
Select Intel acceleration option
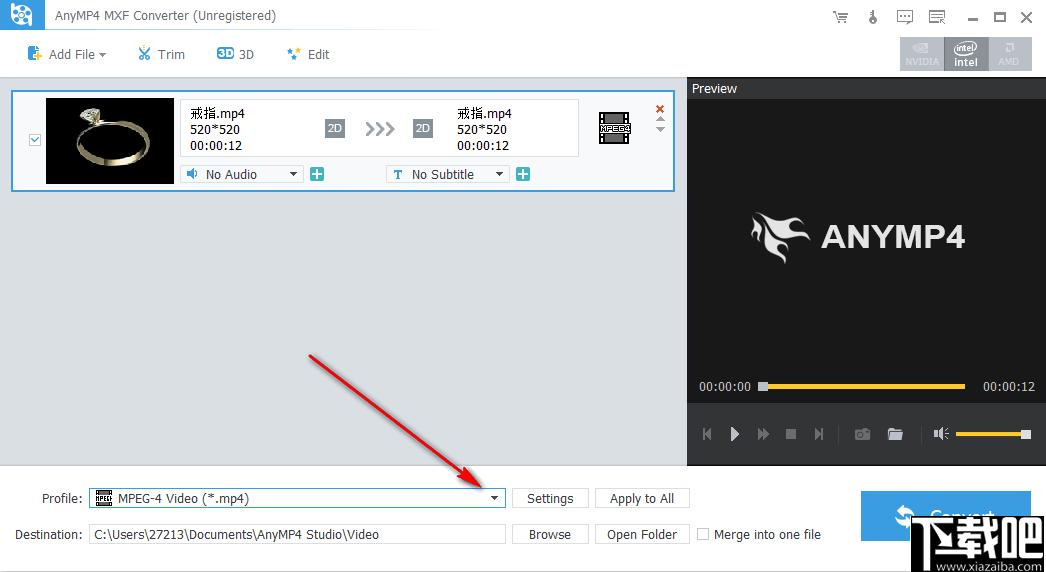(965, 54)
